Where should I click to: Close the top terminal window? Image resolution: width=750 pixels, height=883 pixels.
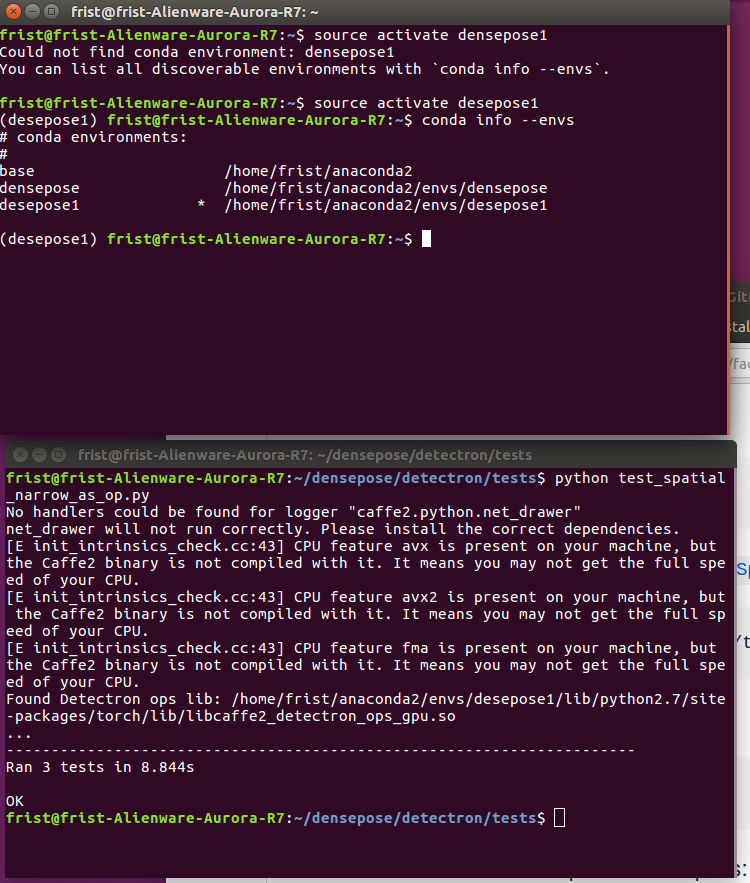coord(14,11)
